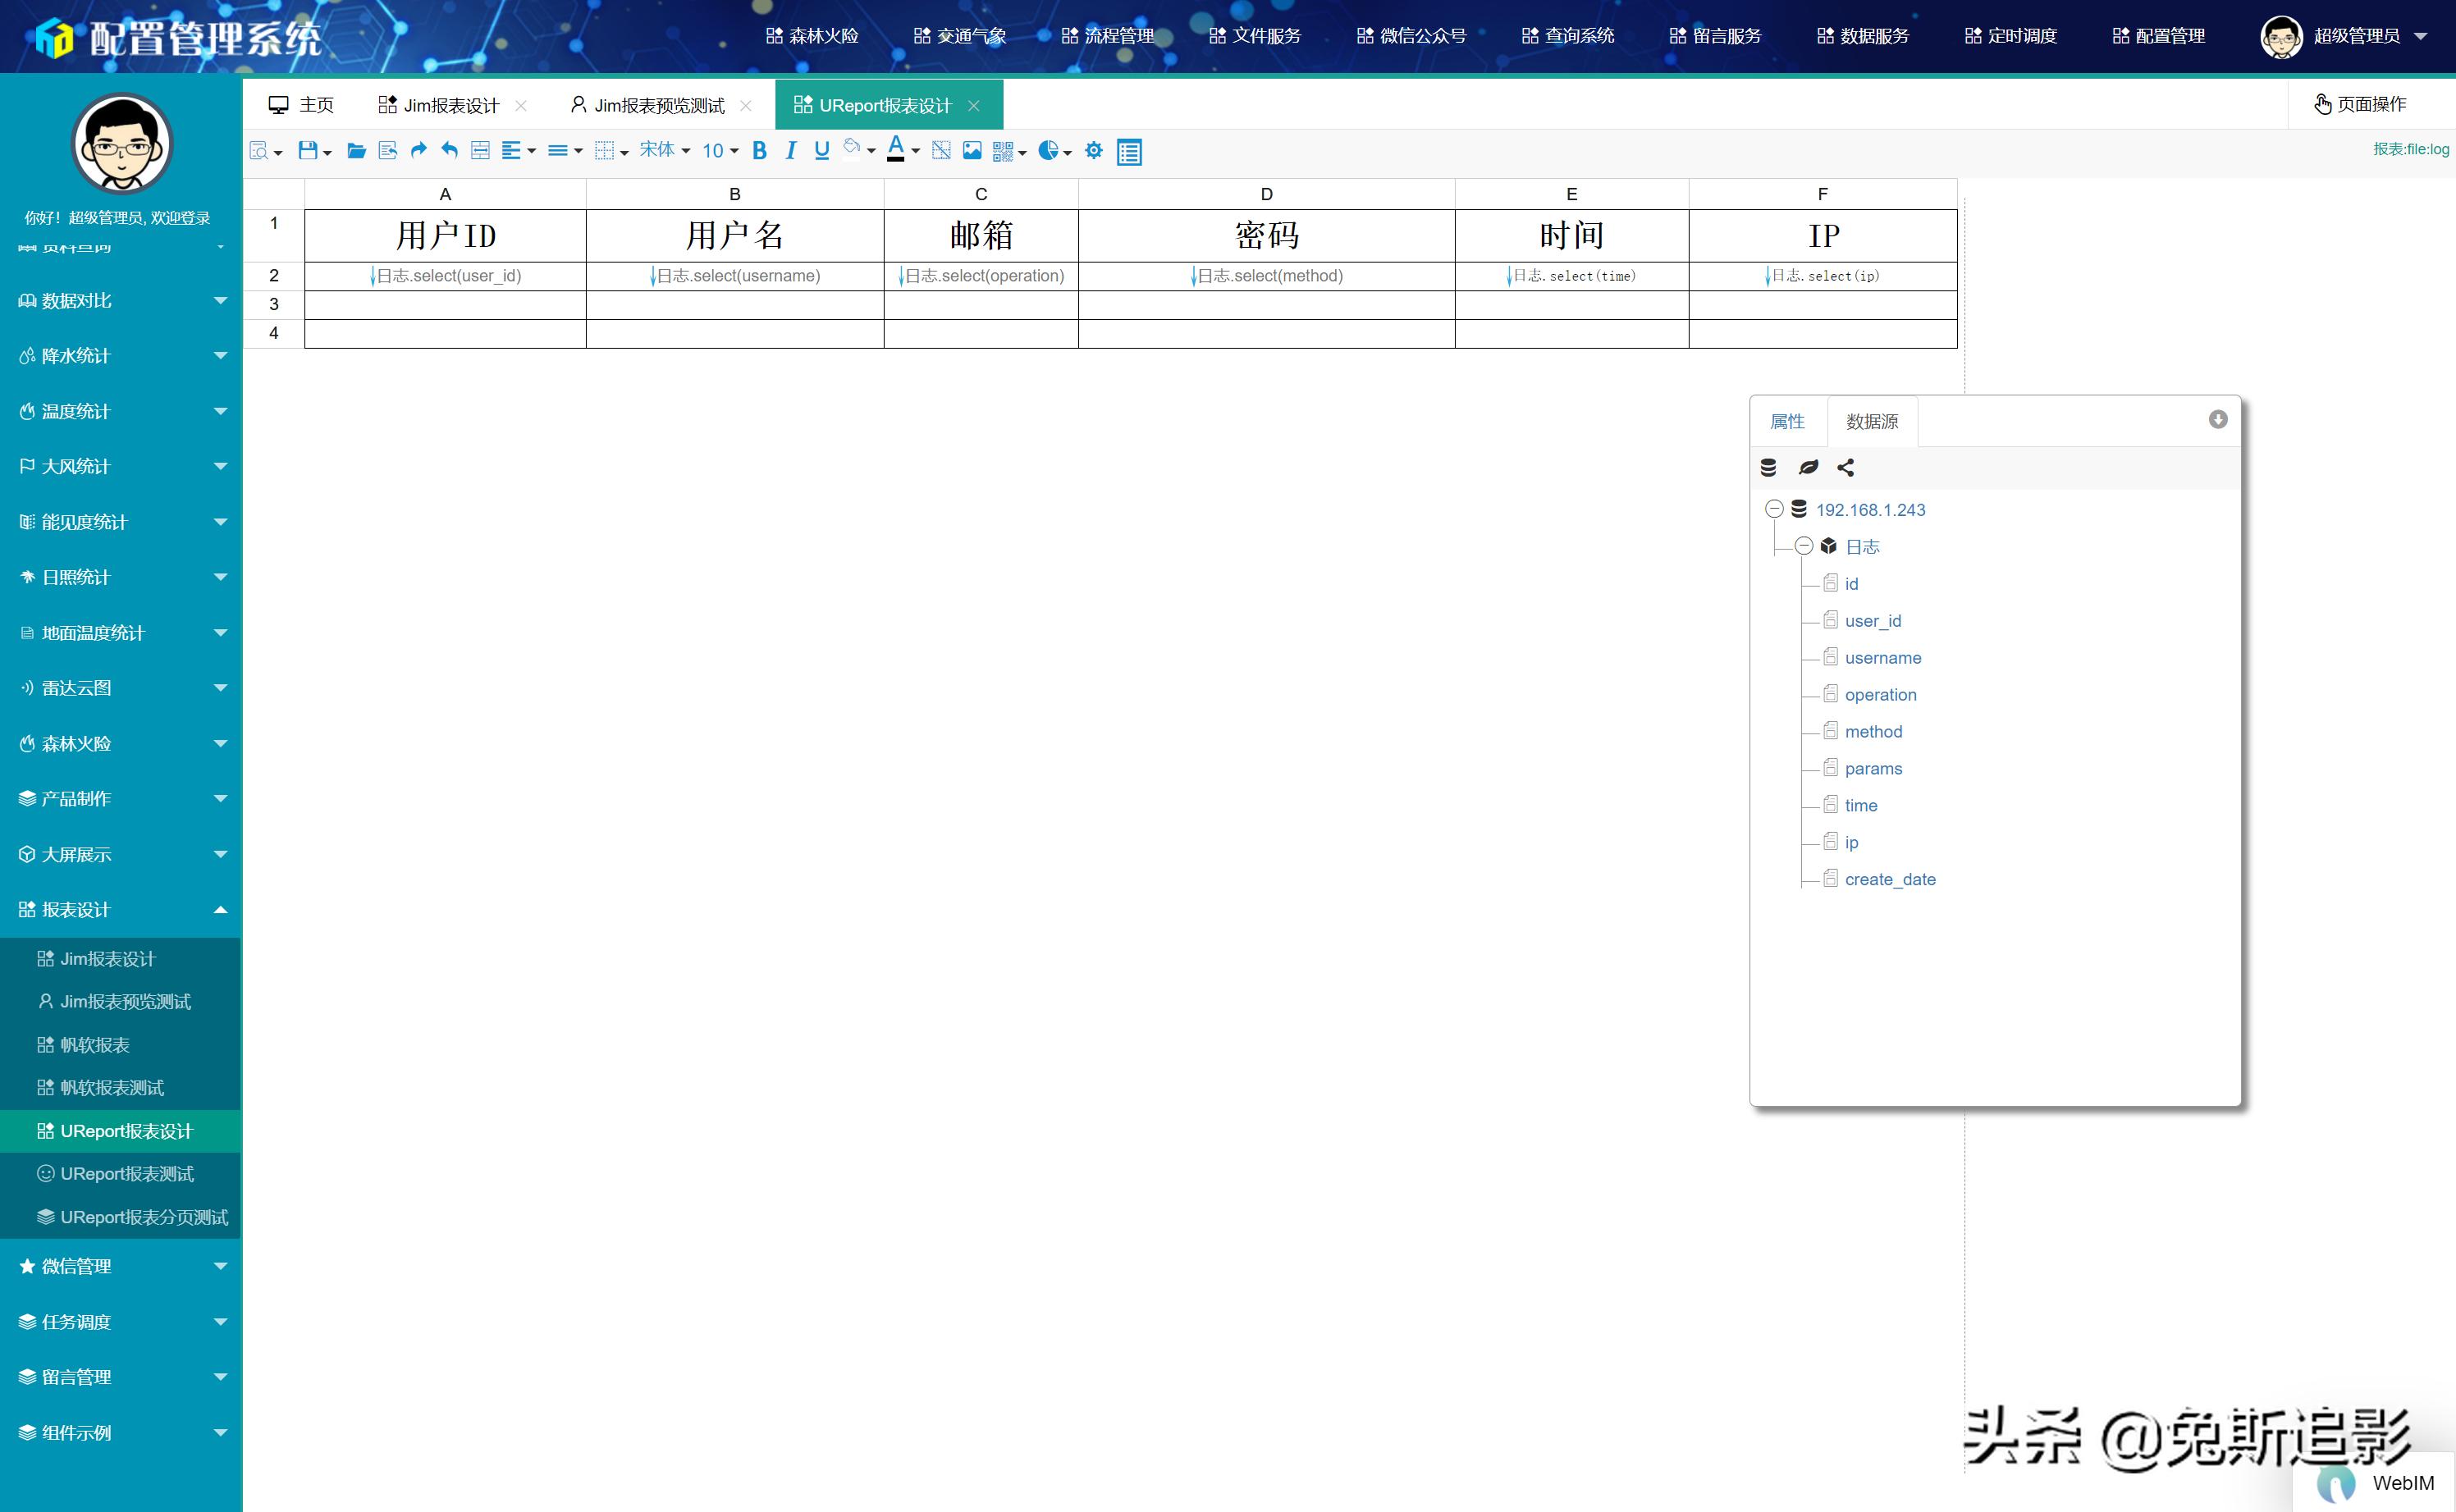Toggle underline formatting
2456x1512 pixels.
point(821,151)
